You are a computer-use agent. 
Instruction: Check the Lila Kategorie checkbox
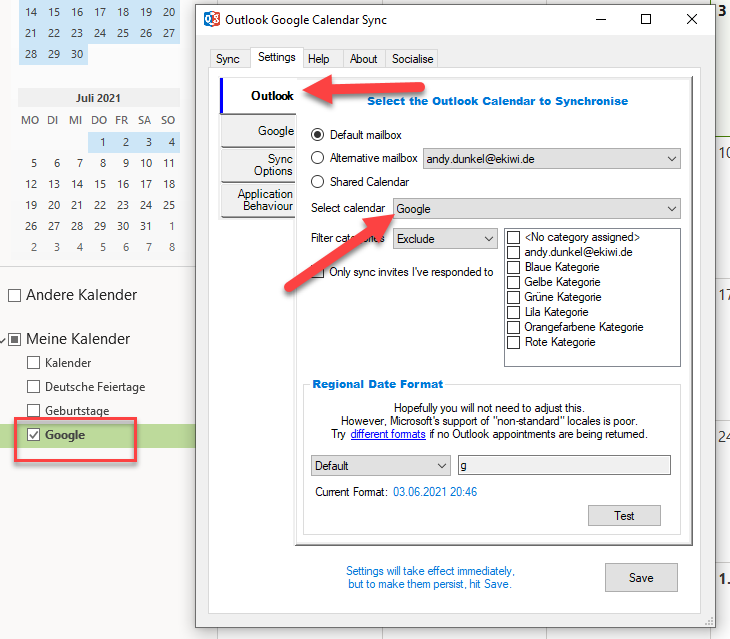tap(514, 312)
